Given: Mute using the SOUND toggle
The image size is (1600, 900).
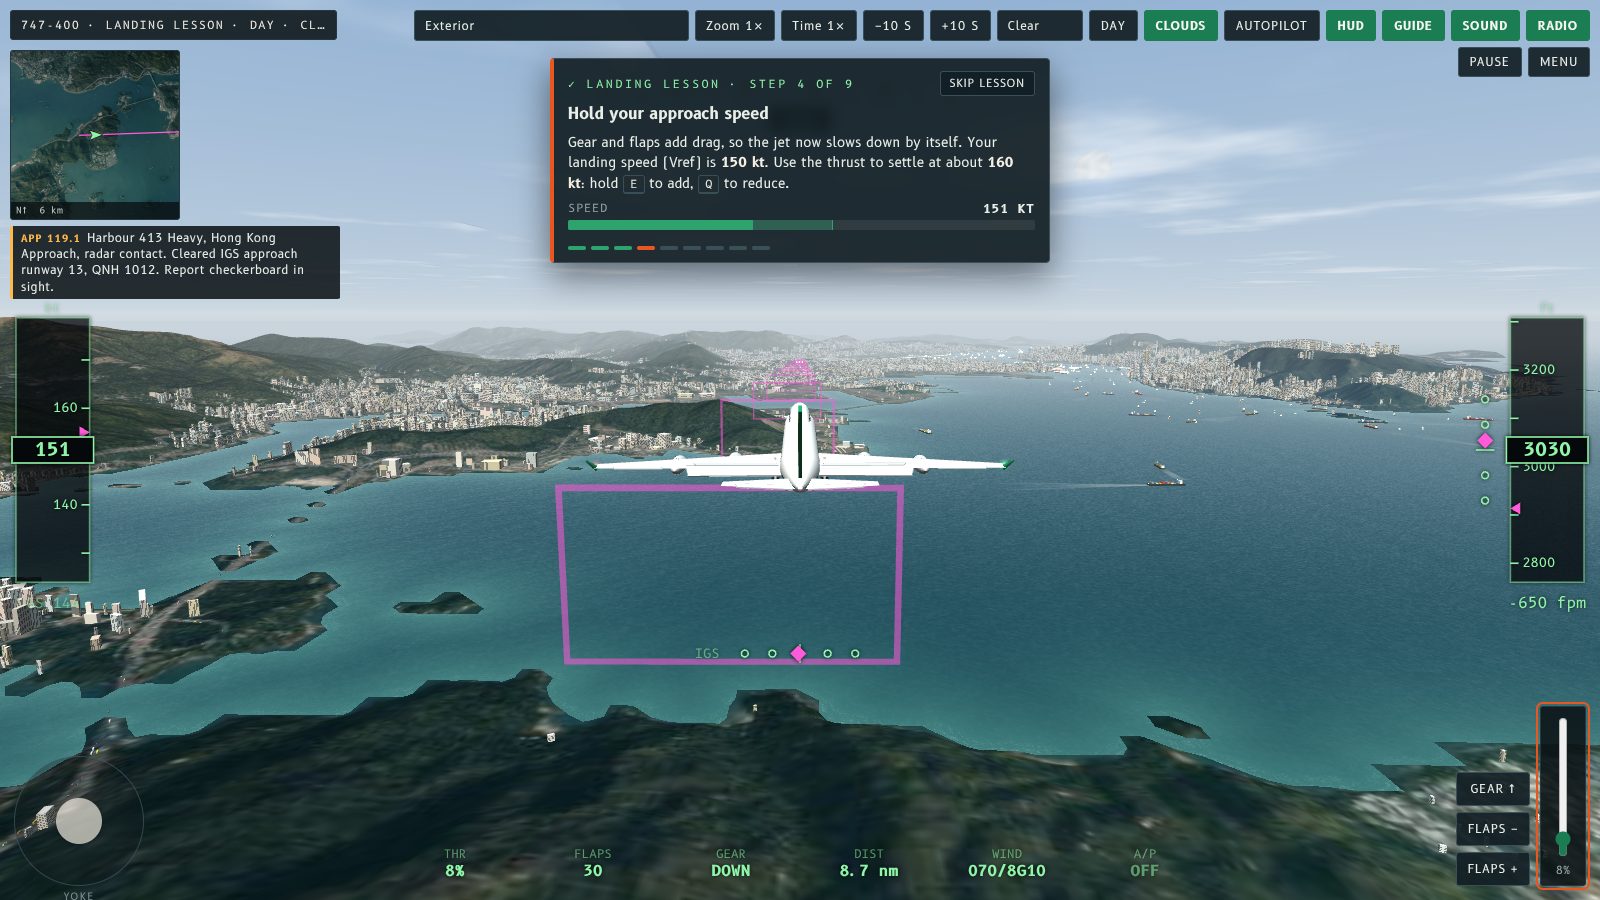Looking at the screenshot, I should click(1485, 25).
